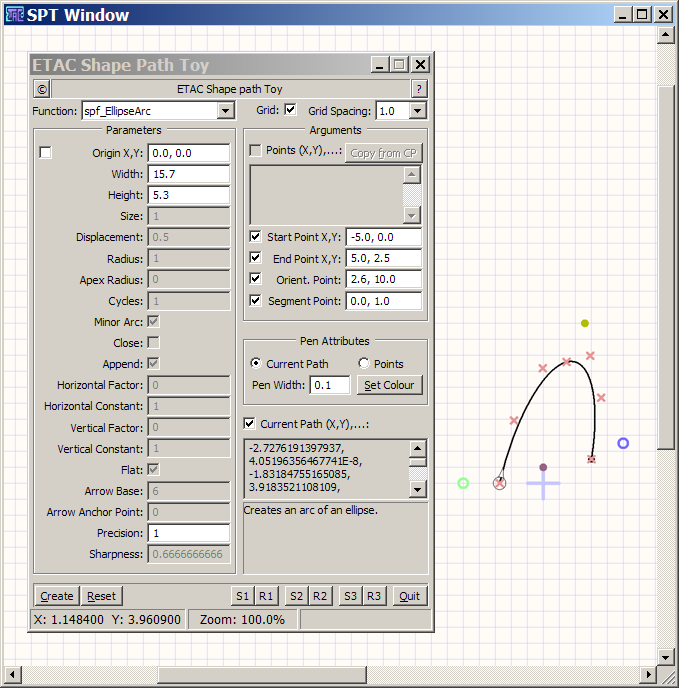Select the Points radio button
679x688 pixels.
(363, 364)
